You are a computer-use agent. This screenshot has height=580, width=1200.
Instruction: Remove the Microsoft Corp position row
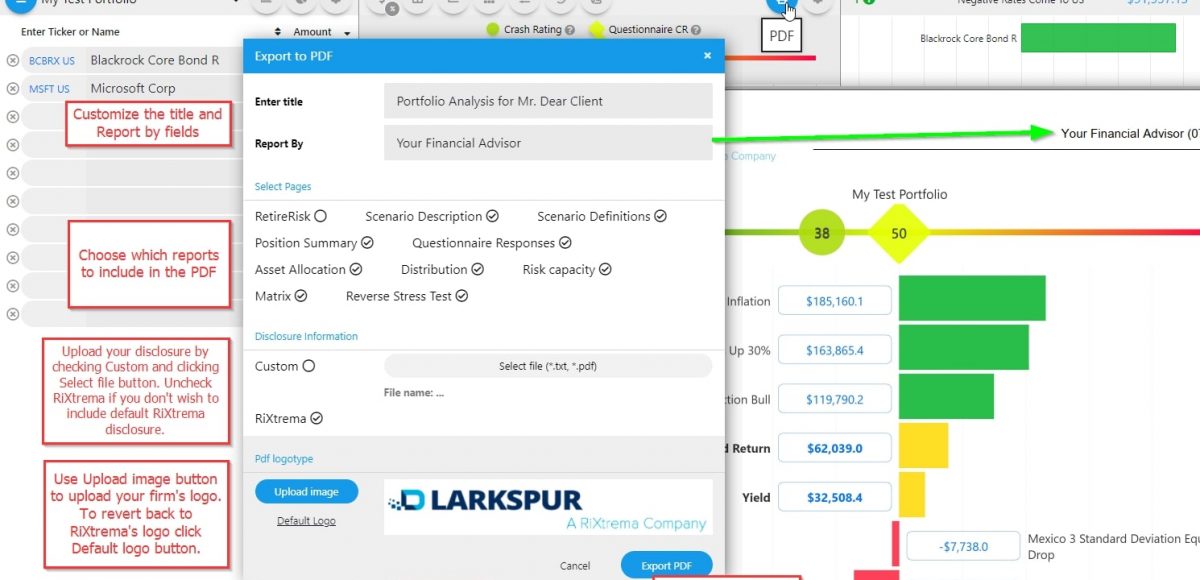point(12,89)
